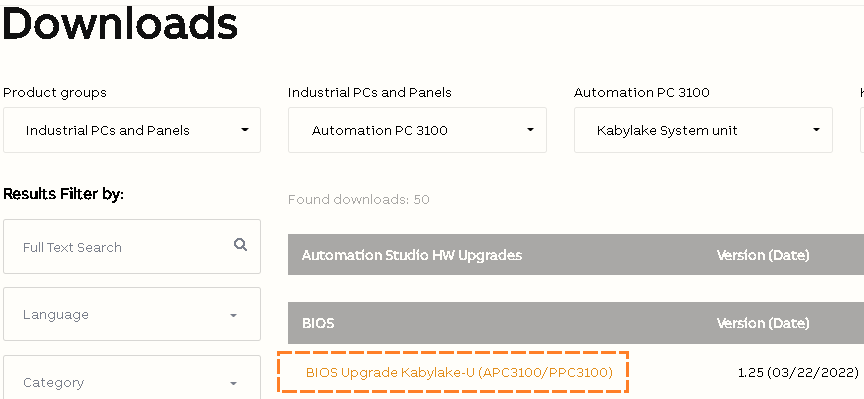864x399 pixels.
Task: Open the Automation PC 3100 dropdown
Action: click(x=417, y=130)
